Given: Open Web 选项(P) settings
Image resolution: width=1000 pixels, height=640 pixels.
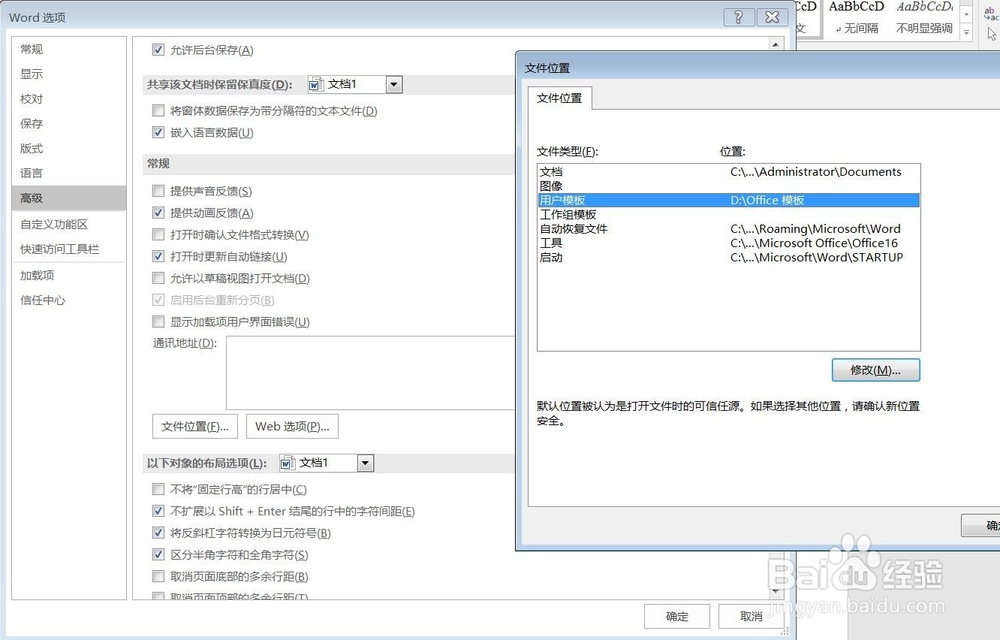Looking at the screenshot, I should pos(291,426).
